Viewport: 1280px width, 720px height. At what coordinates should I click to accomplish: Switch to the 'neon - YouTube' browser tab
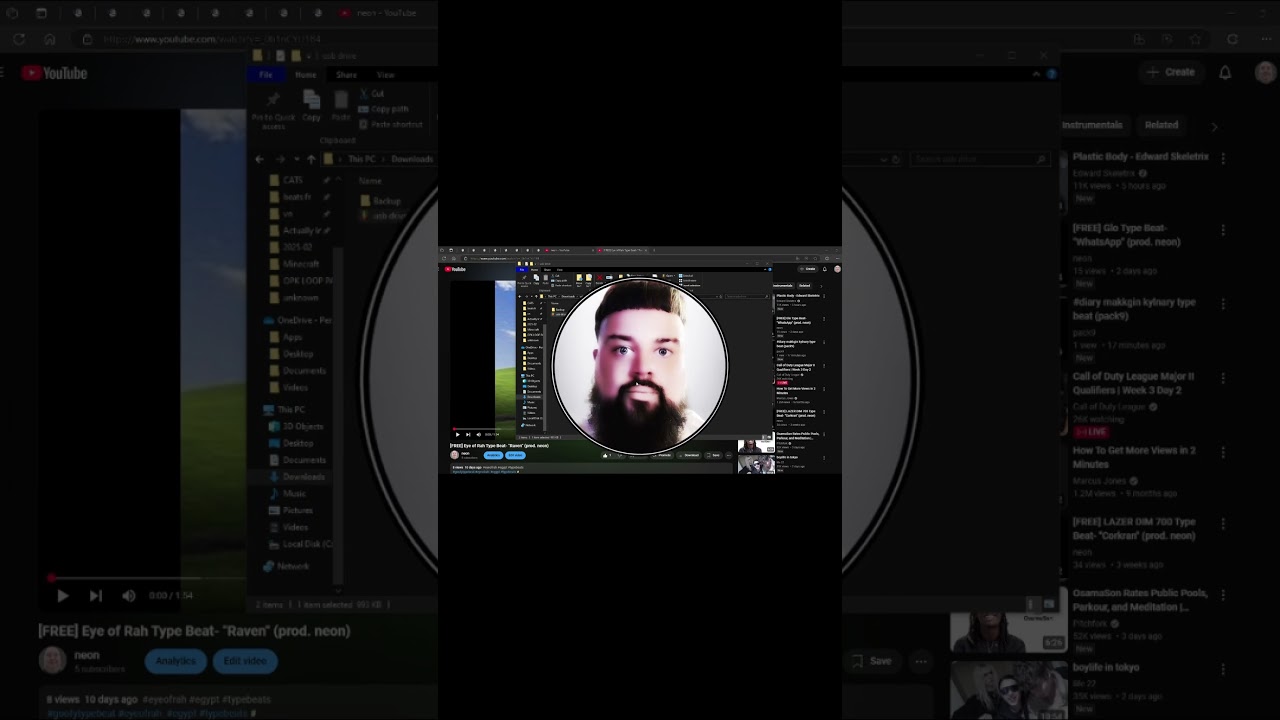pos(385,13)
